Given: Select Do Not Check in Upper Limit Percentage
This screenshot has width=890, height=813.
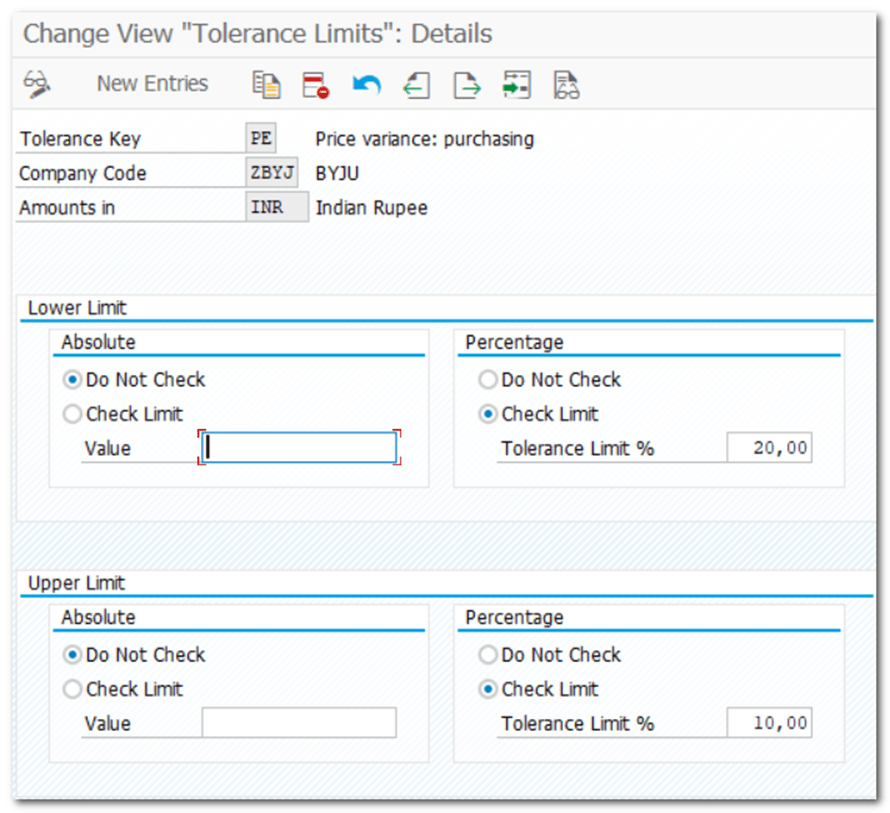Looking at the screenshot, I should click(488, 655).
